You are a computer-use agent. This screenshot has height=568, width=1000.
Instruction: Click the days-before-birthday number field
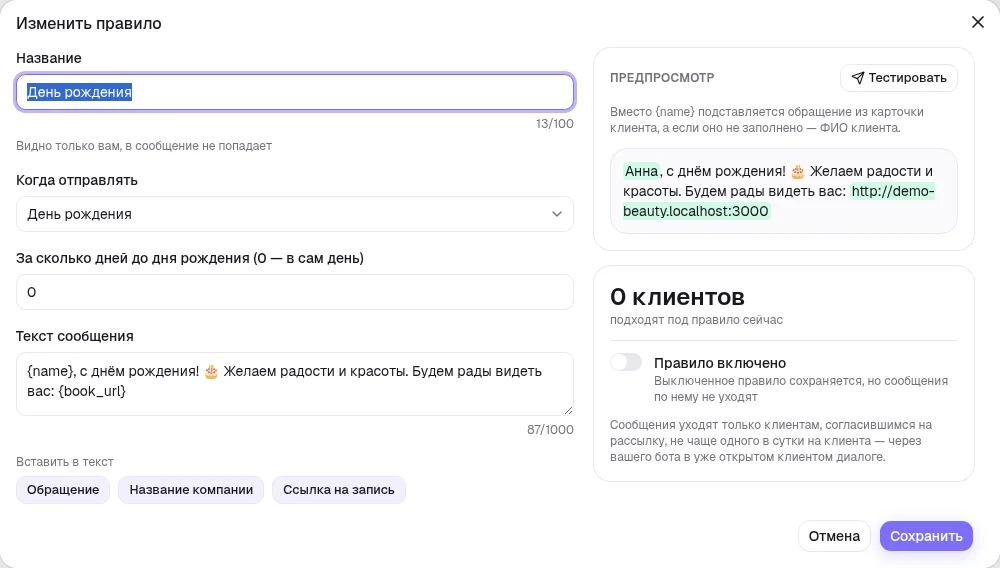(x=295, y=292)
